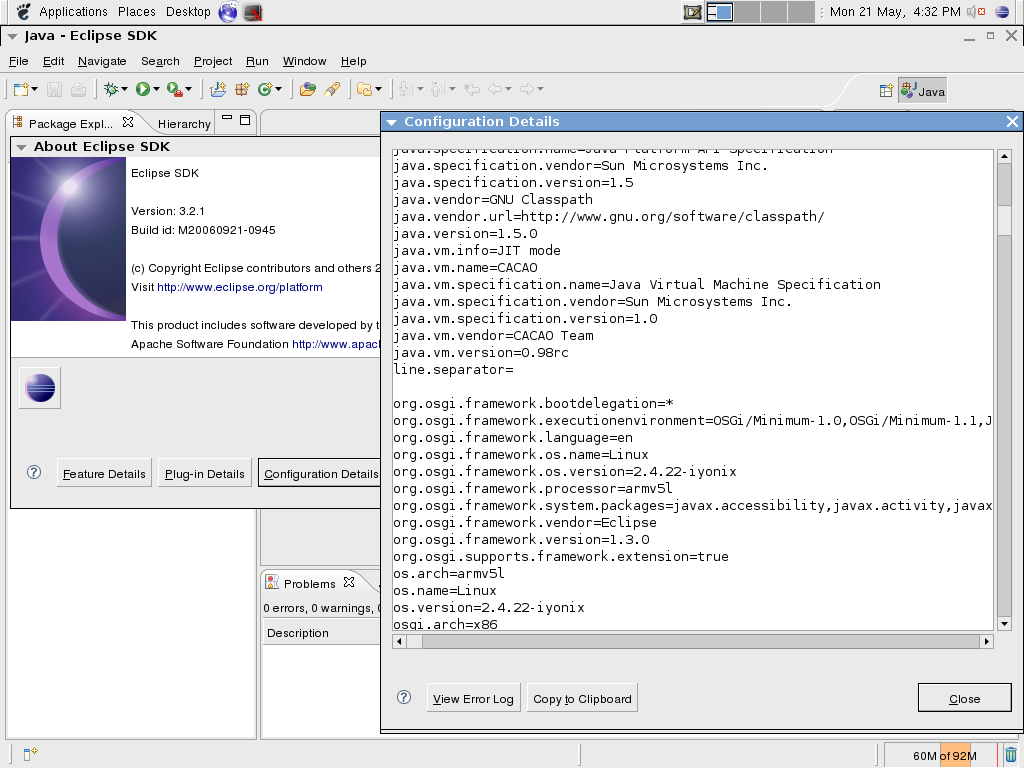
Task: Open the External Tools dropdown arrow
Action: pos(189,90)
